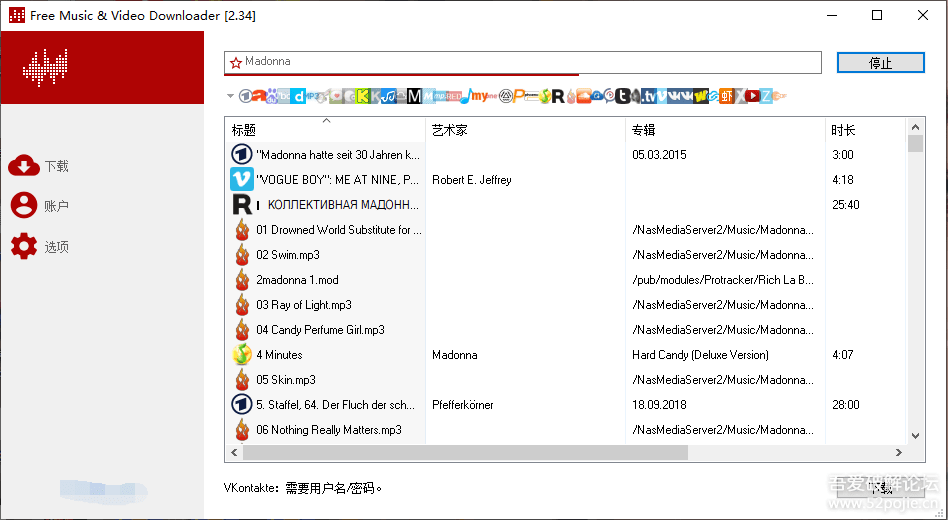
Task: Click vertical scrollbar down arrow
Action: coord(915,435)
